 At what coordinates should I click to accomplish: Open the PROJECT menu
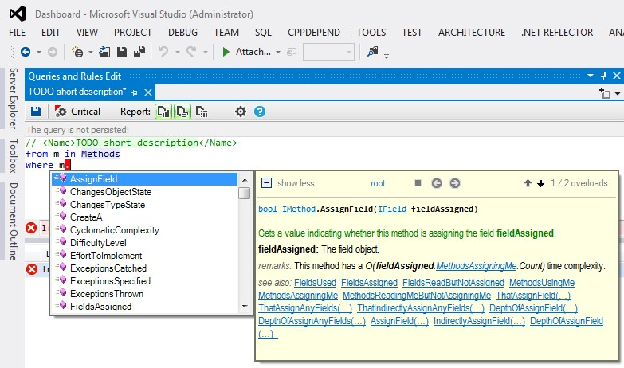[133, 32]
